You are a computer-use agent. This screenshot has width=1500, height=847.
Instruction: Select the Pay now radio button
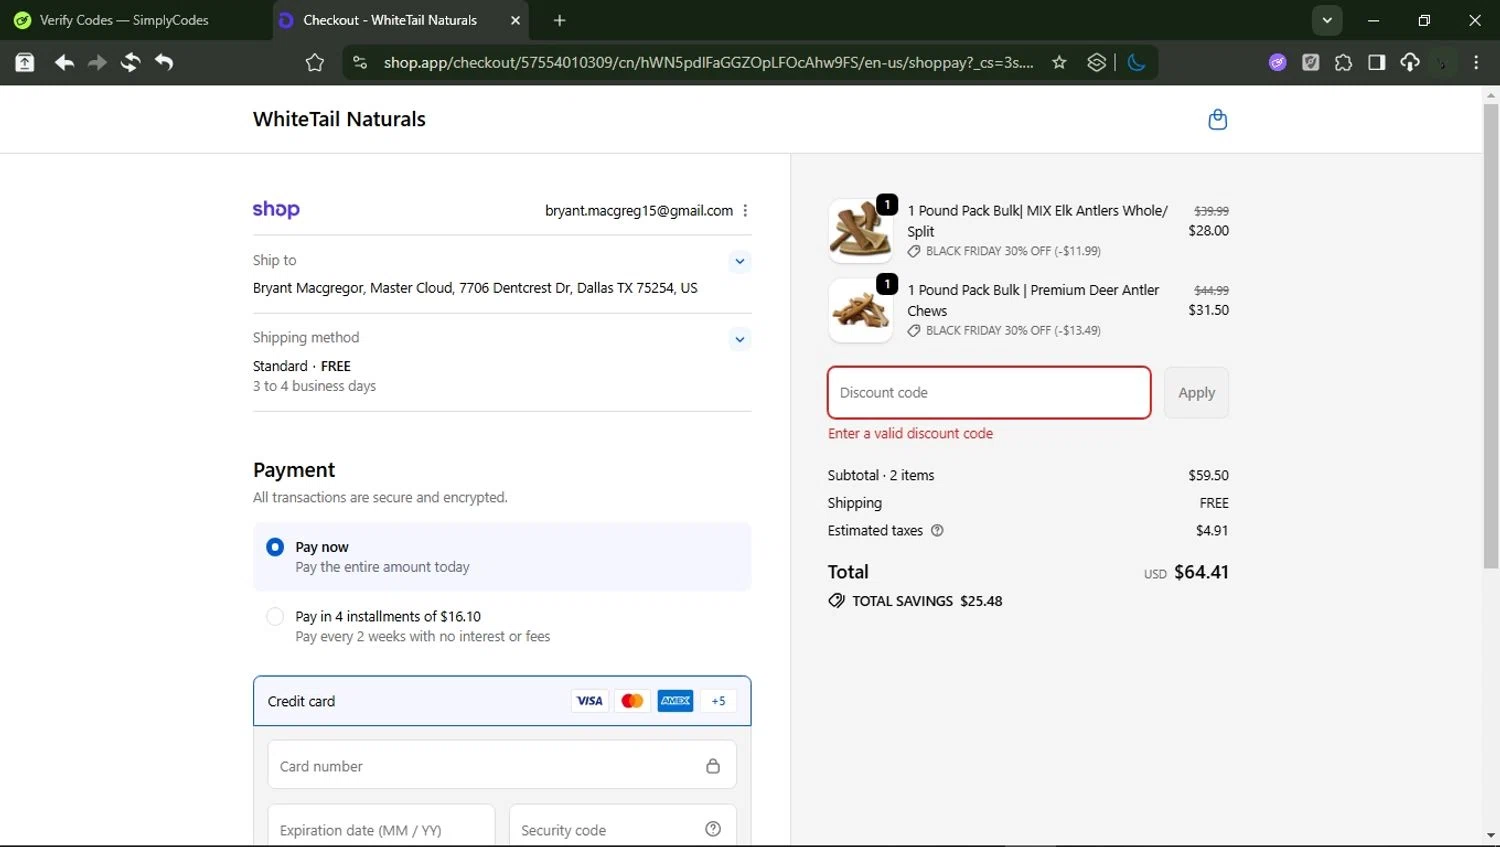[x=275, y=547]
